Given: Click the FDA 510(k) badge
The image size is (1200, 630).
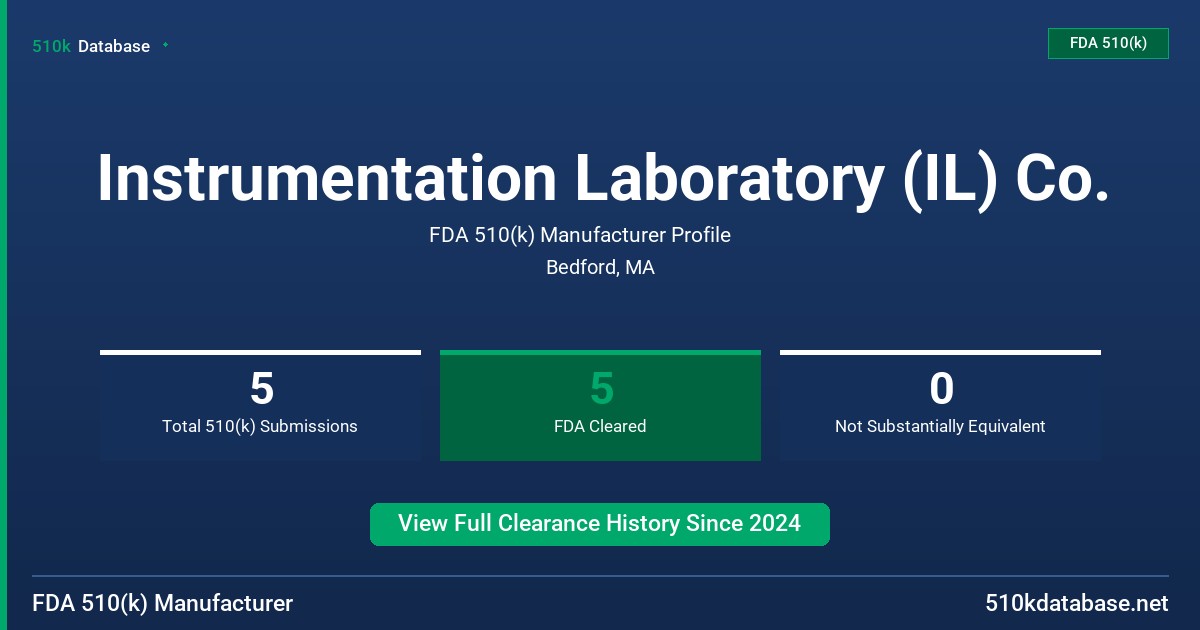Looking at the screenshot, I should (1108, 43).
